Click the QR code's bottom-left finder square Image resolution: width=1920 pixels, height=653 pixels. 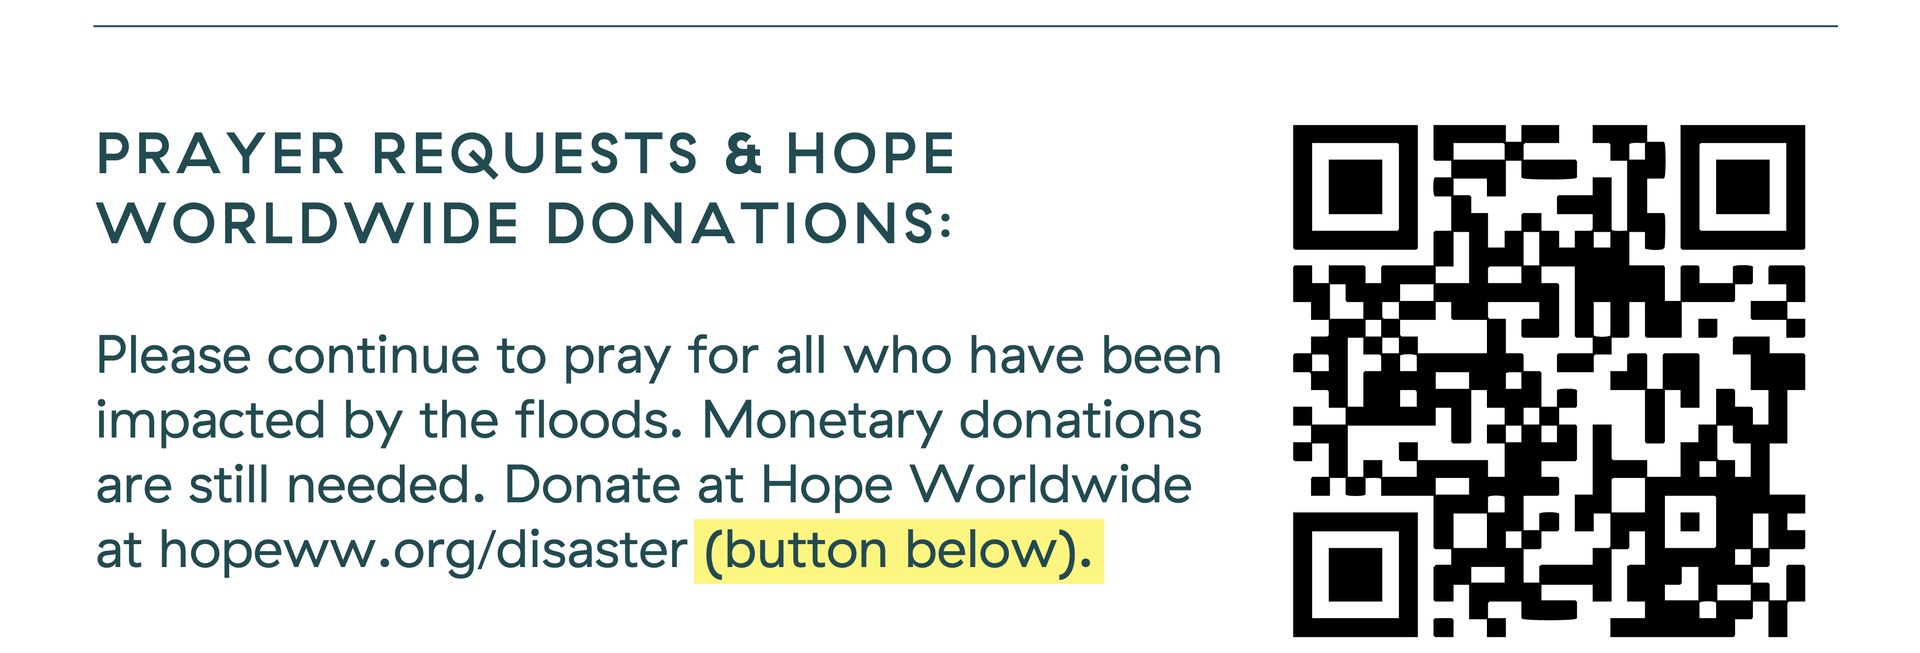pyautogui.click(x=1355, y=575)
